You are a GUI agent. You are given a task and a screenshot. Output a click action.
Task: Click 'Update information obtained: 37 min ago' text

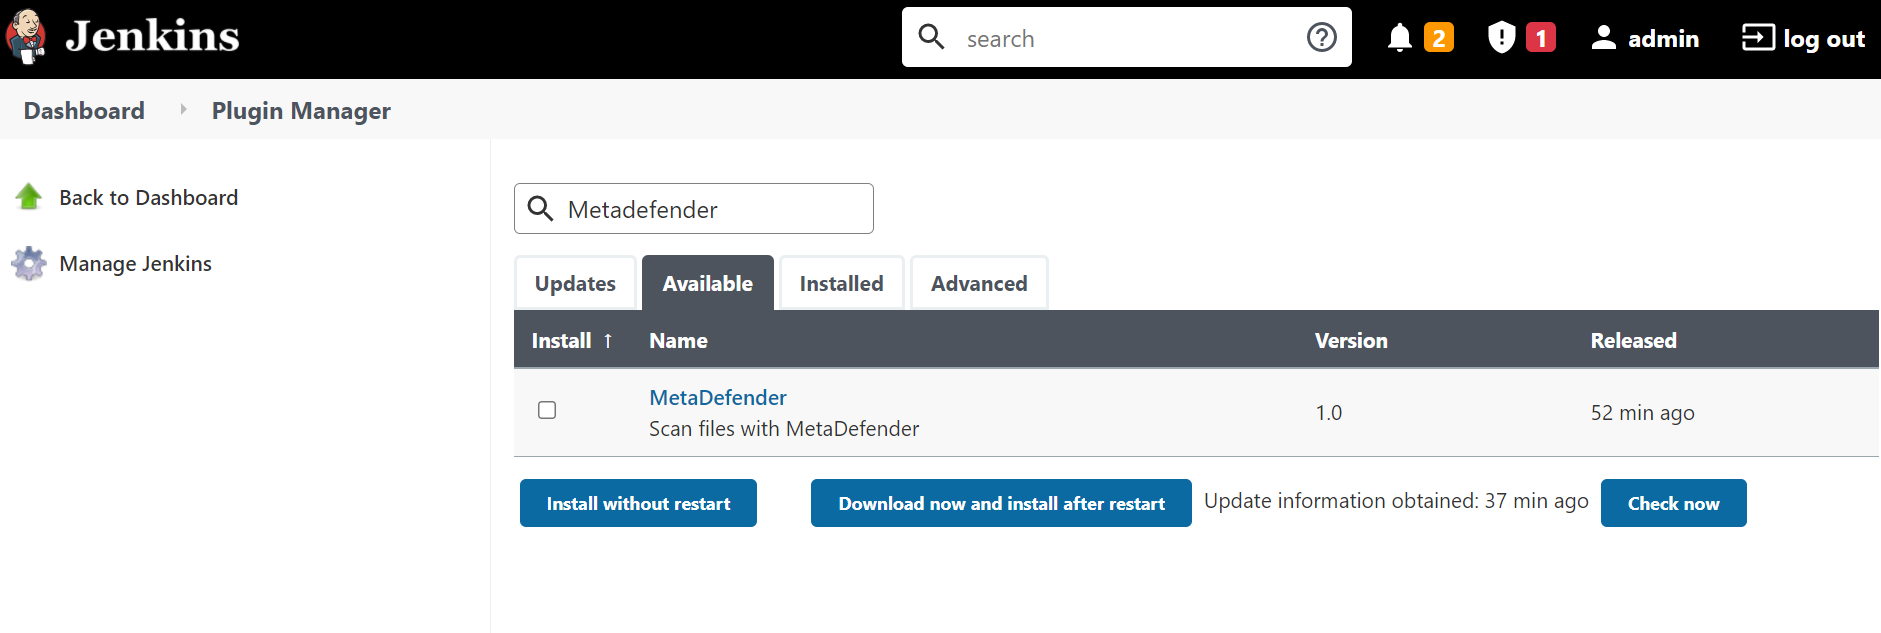(x=1396, y=501)
